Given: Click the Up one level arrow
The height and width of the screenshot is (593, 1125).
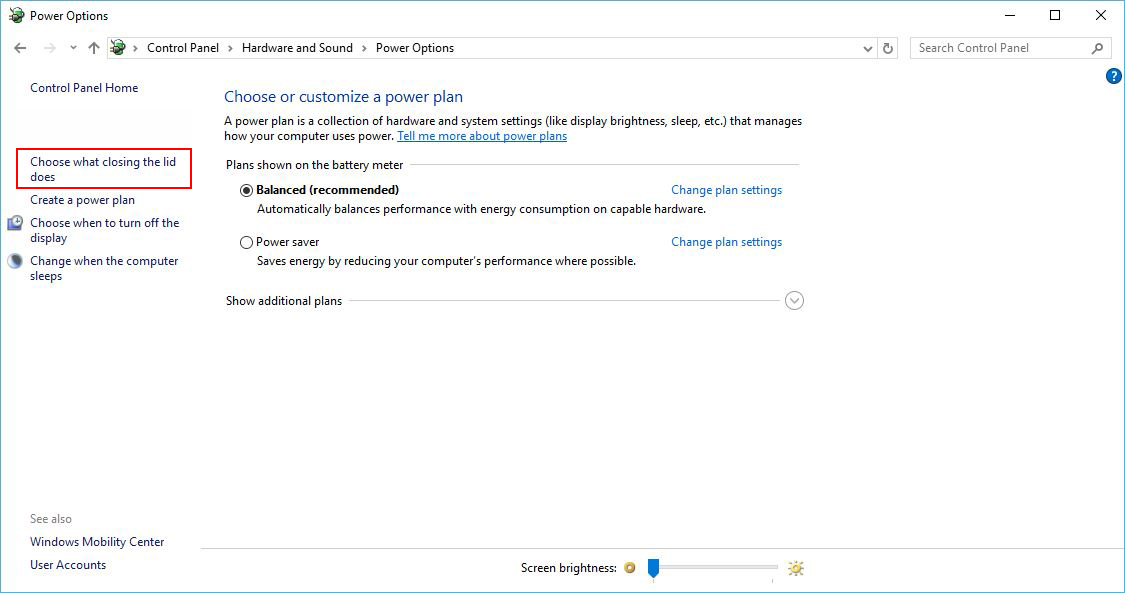Looking at the screenshot, I should 94,48.
